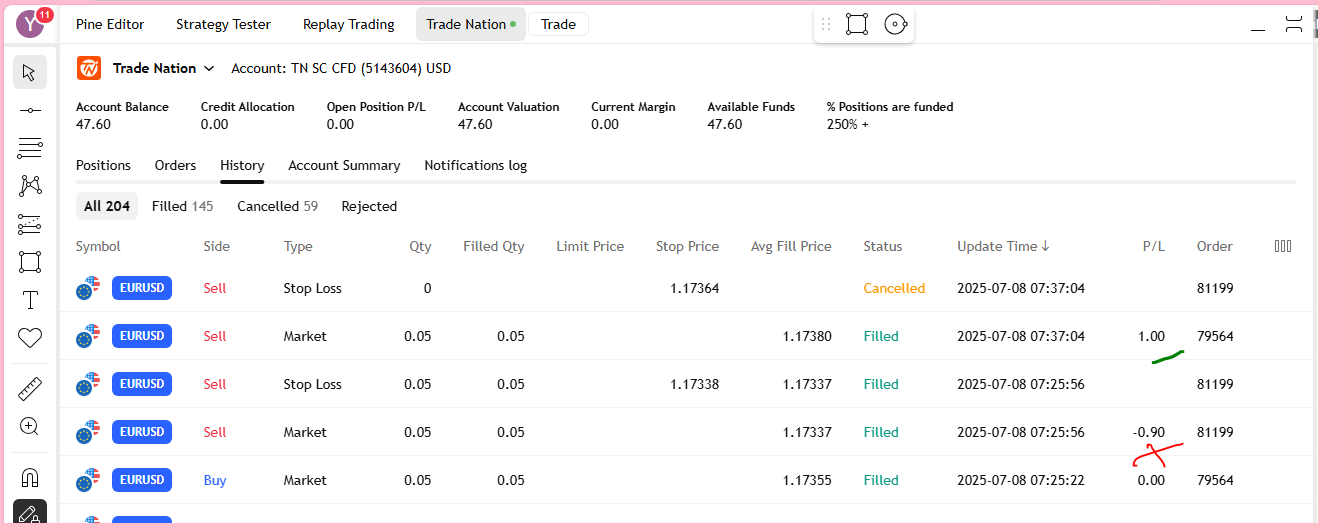The image size is (1318, 523).
Task: Toggle the All 204 history filter
Action: pos(107,206)
